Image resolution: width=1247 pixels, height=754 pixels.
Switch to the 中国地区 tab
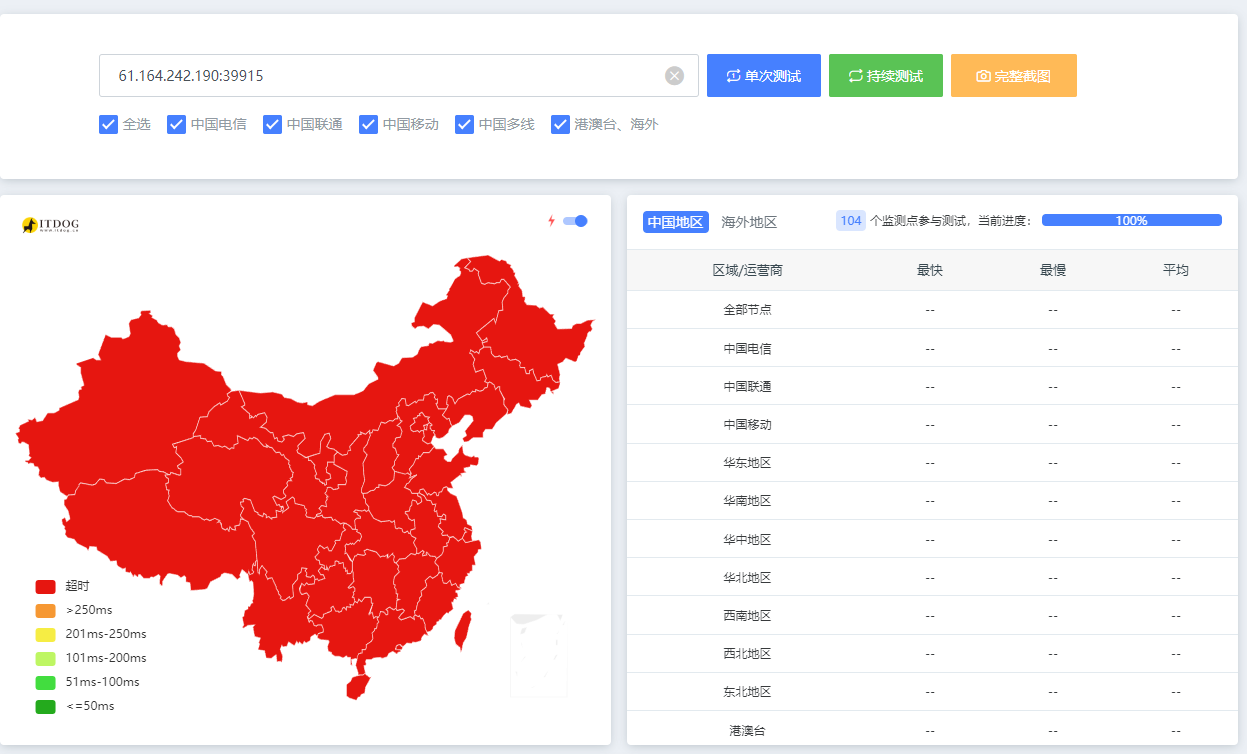(675, 222)
